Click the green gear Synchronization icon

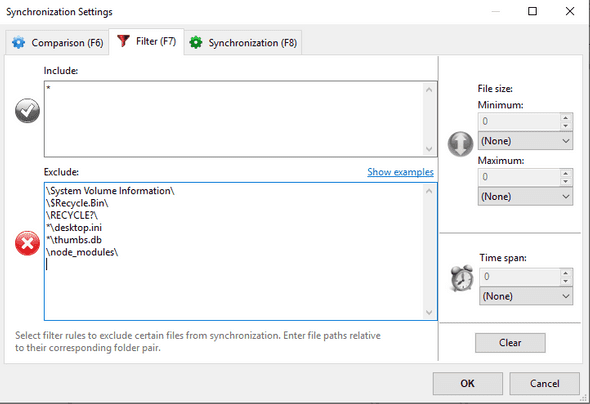196,43
